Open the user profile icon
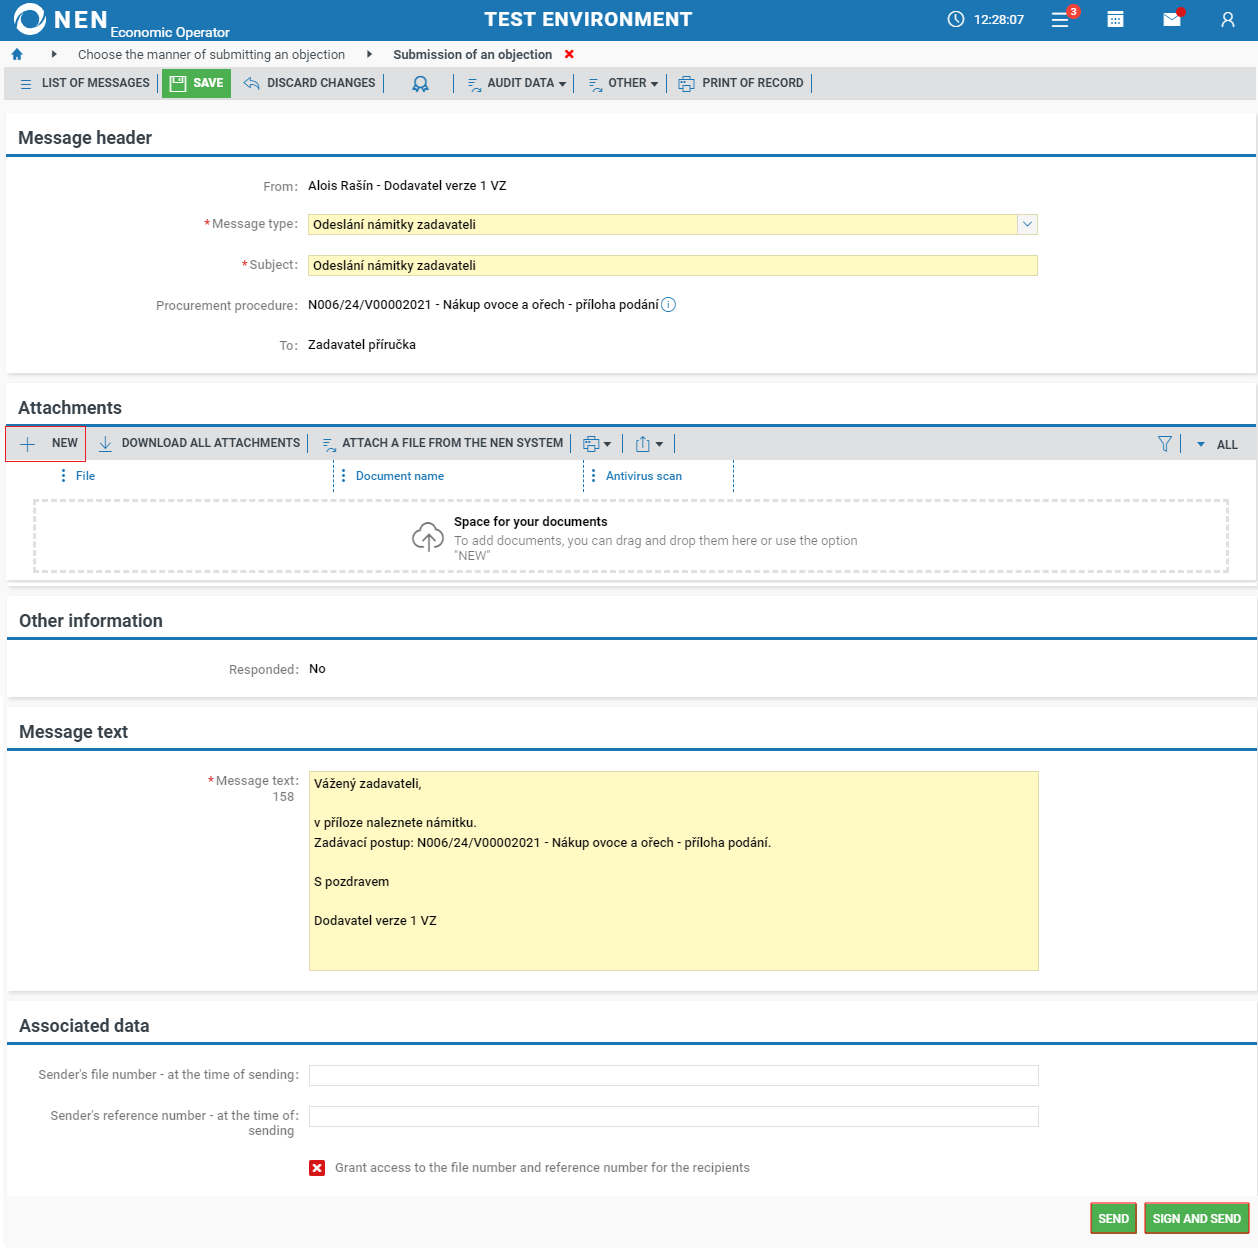 1227,20
